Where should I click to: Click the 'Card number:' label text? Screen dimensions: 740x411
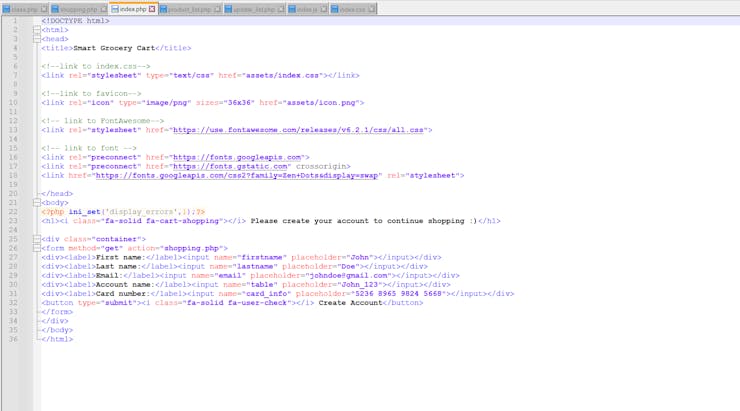[x=123, y=294]
